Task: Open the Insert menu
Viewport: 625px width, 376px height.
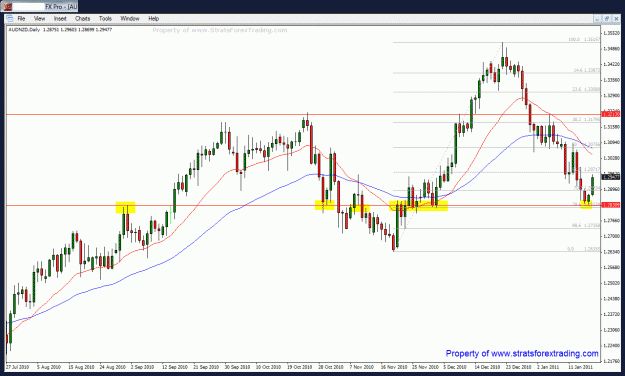Action: click(x=60, y=19)
